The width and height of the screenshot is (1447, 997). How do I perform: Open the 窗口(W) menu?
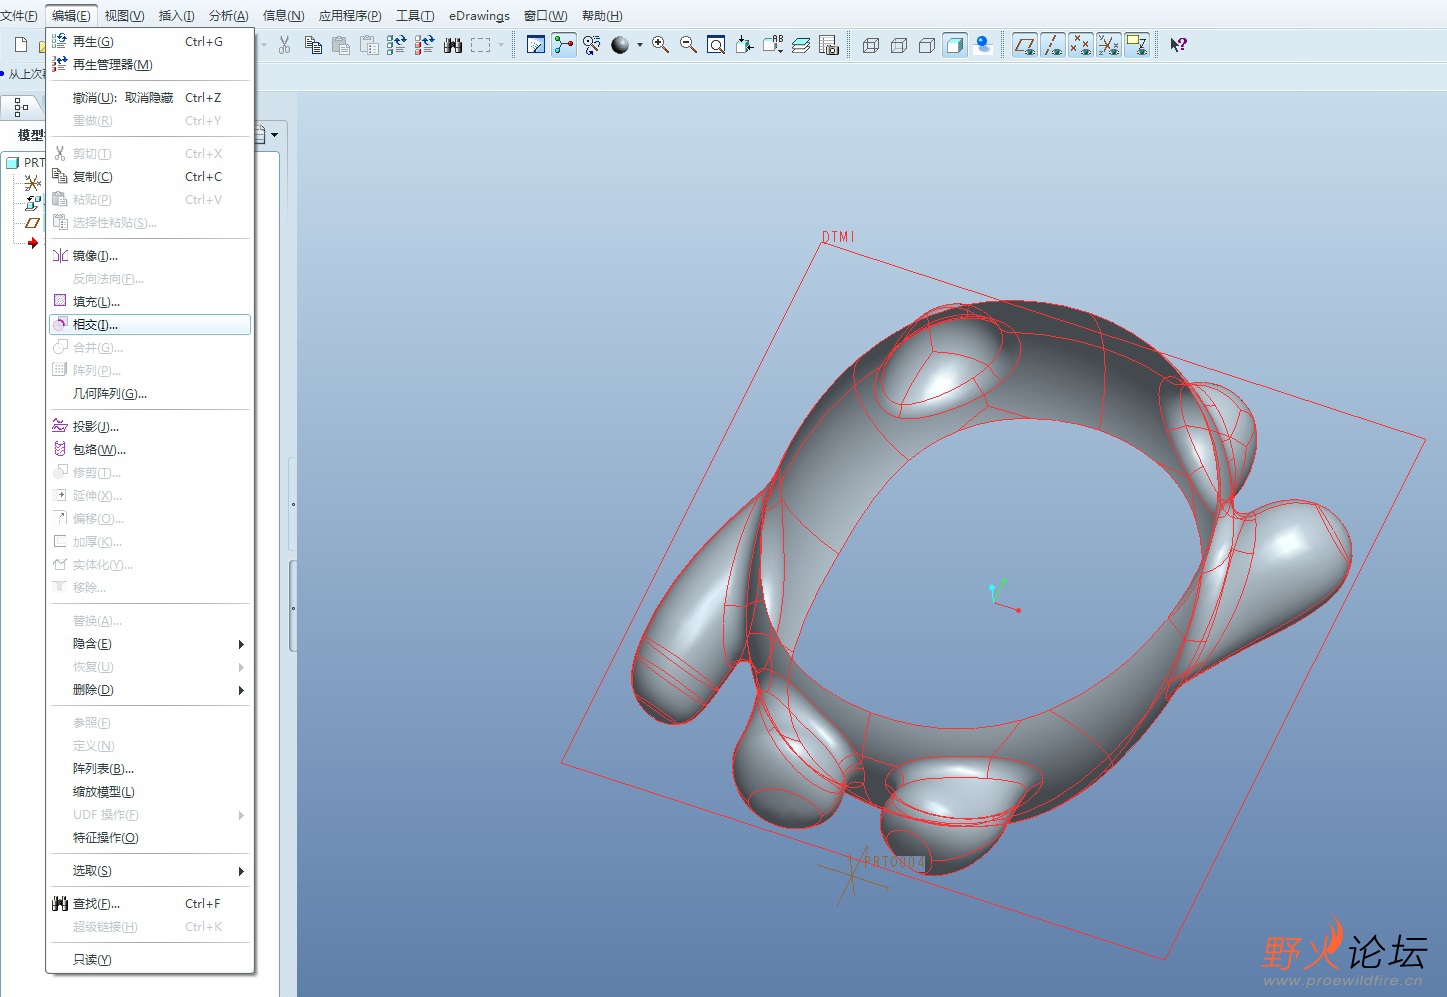click(545, 16)
